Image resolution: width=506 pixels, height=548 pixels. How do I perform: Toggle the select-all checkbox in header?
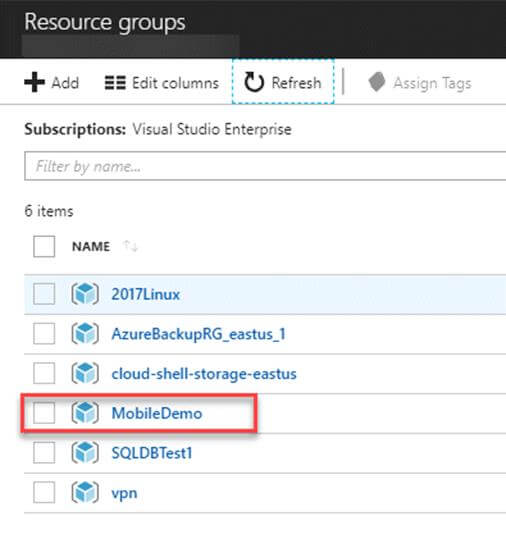pyautogui.click(x=44, y=246)
